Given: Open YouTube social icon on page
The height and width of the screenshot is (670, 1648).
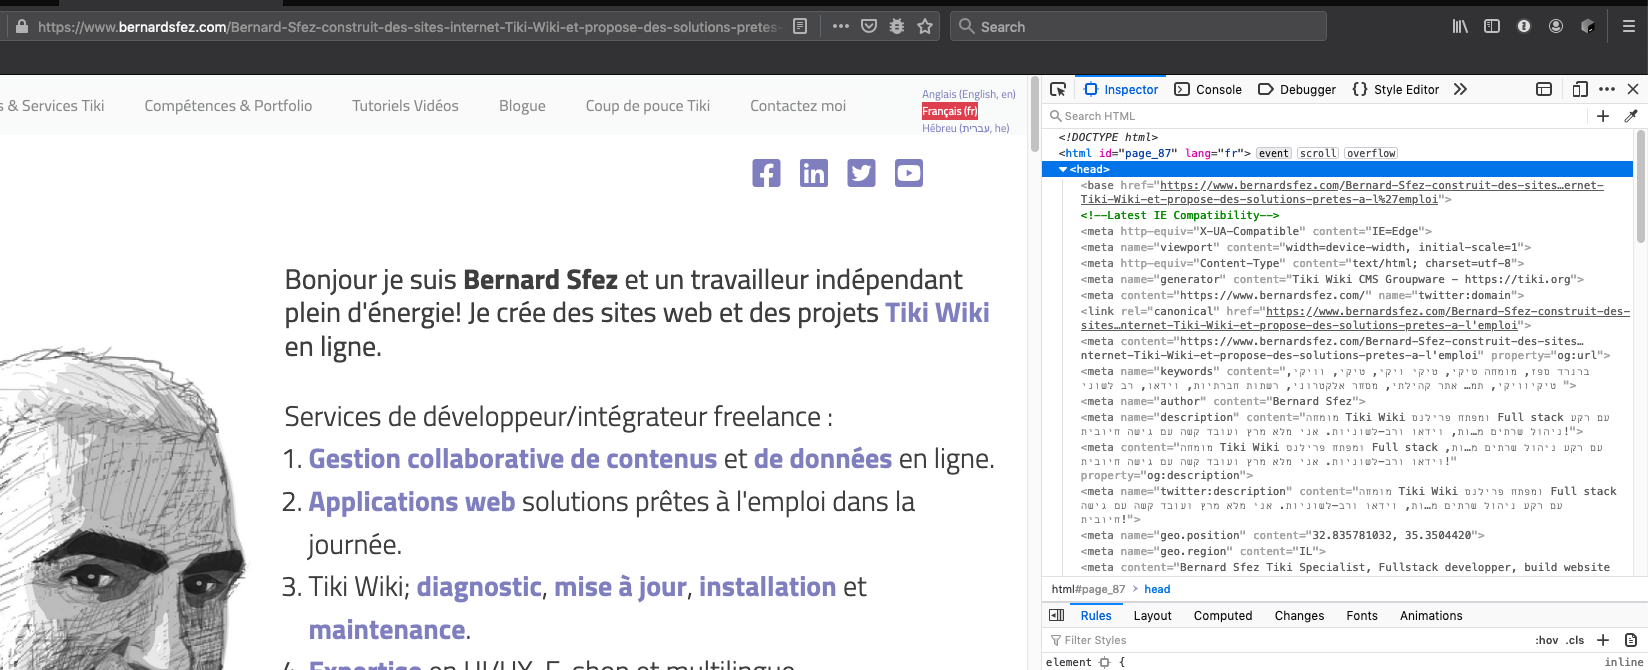Looking at the screenshot, I should 909,173.
